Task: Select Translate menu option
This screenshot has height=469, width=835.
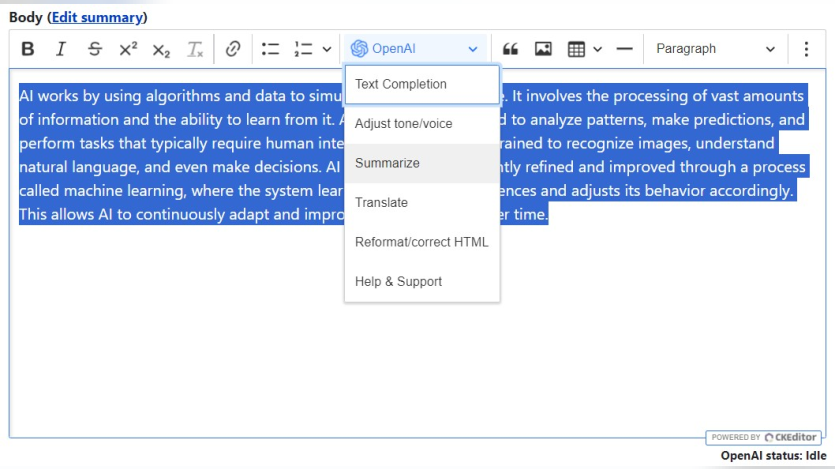Action: (x=422, y=202)
